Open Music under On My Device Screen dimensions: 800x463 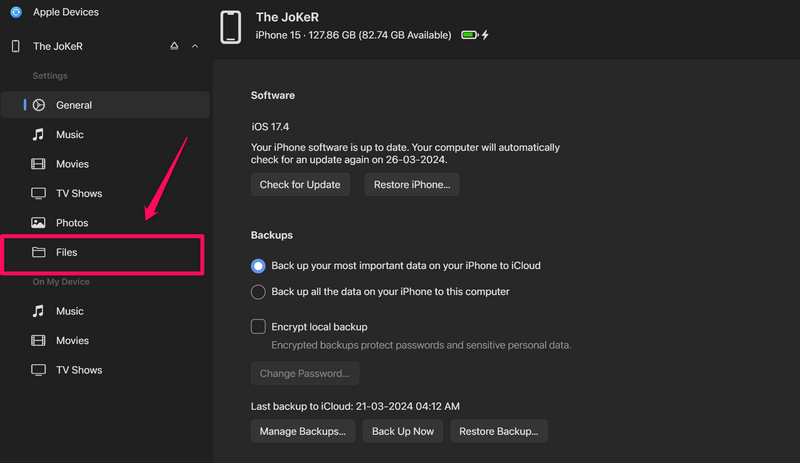(69, 311)
